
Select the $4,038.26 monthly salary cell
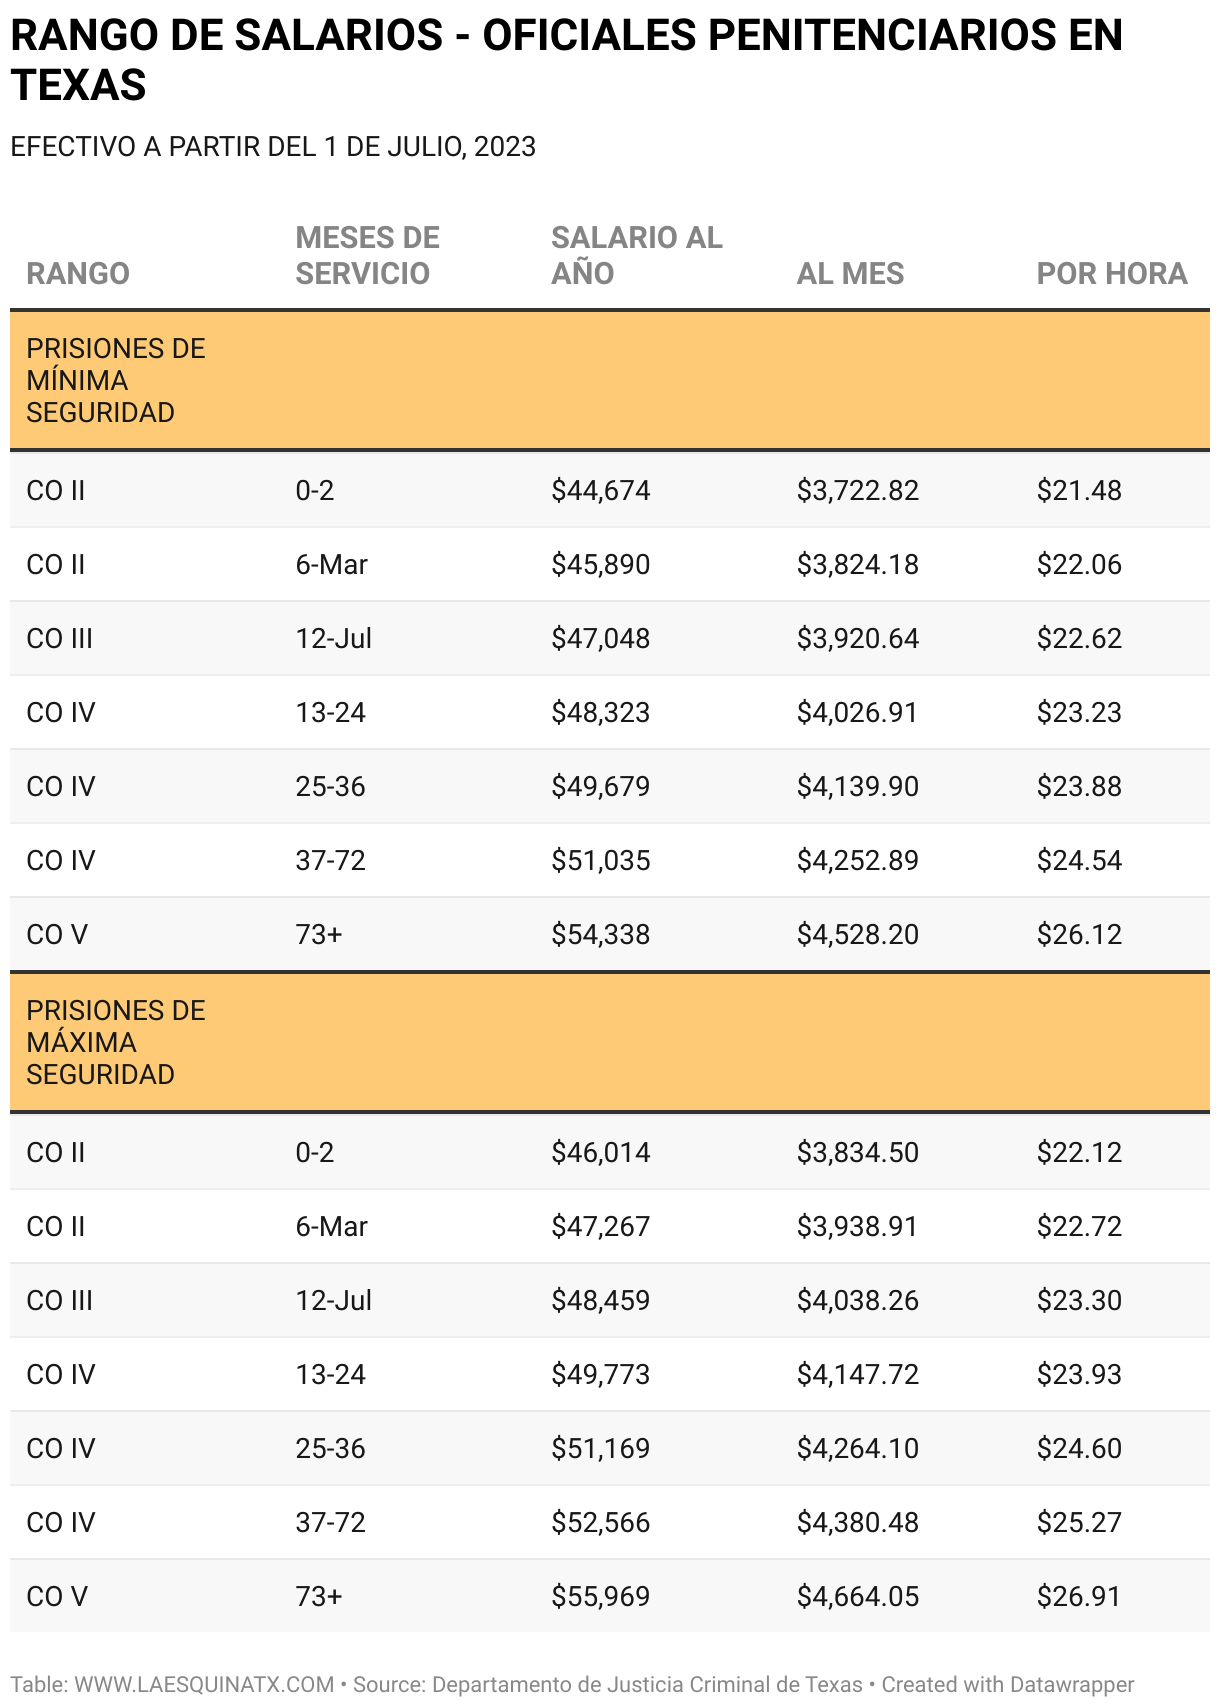tap(857, 1301)
